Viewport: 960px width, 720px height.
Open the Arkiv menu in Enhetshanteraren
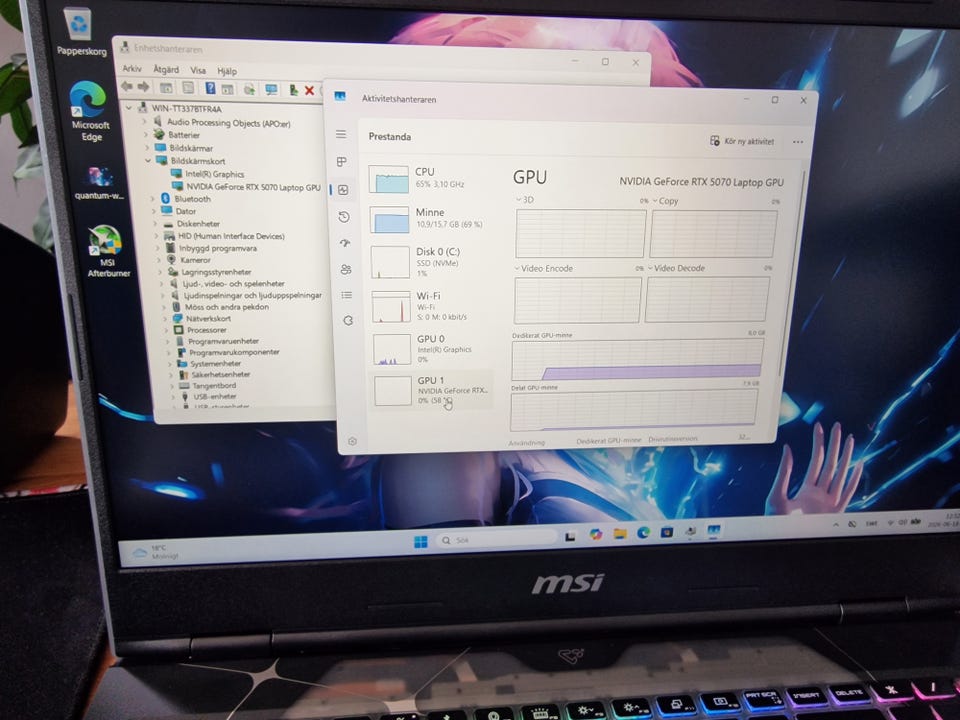pyautogui.click(x=132, y=68)
